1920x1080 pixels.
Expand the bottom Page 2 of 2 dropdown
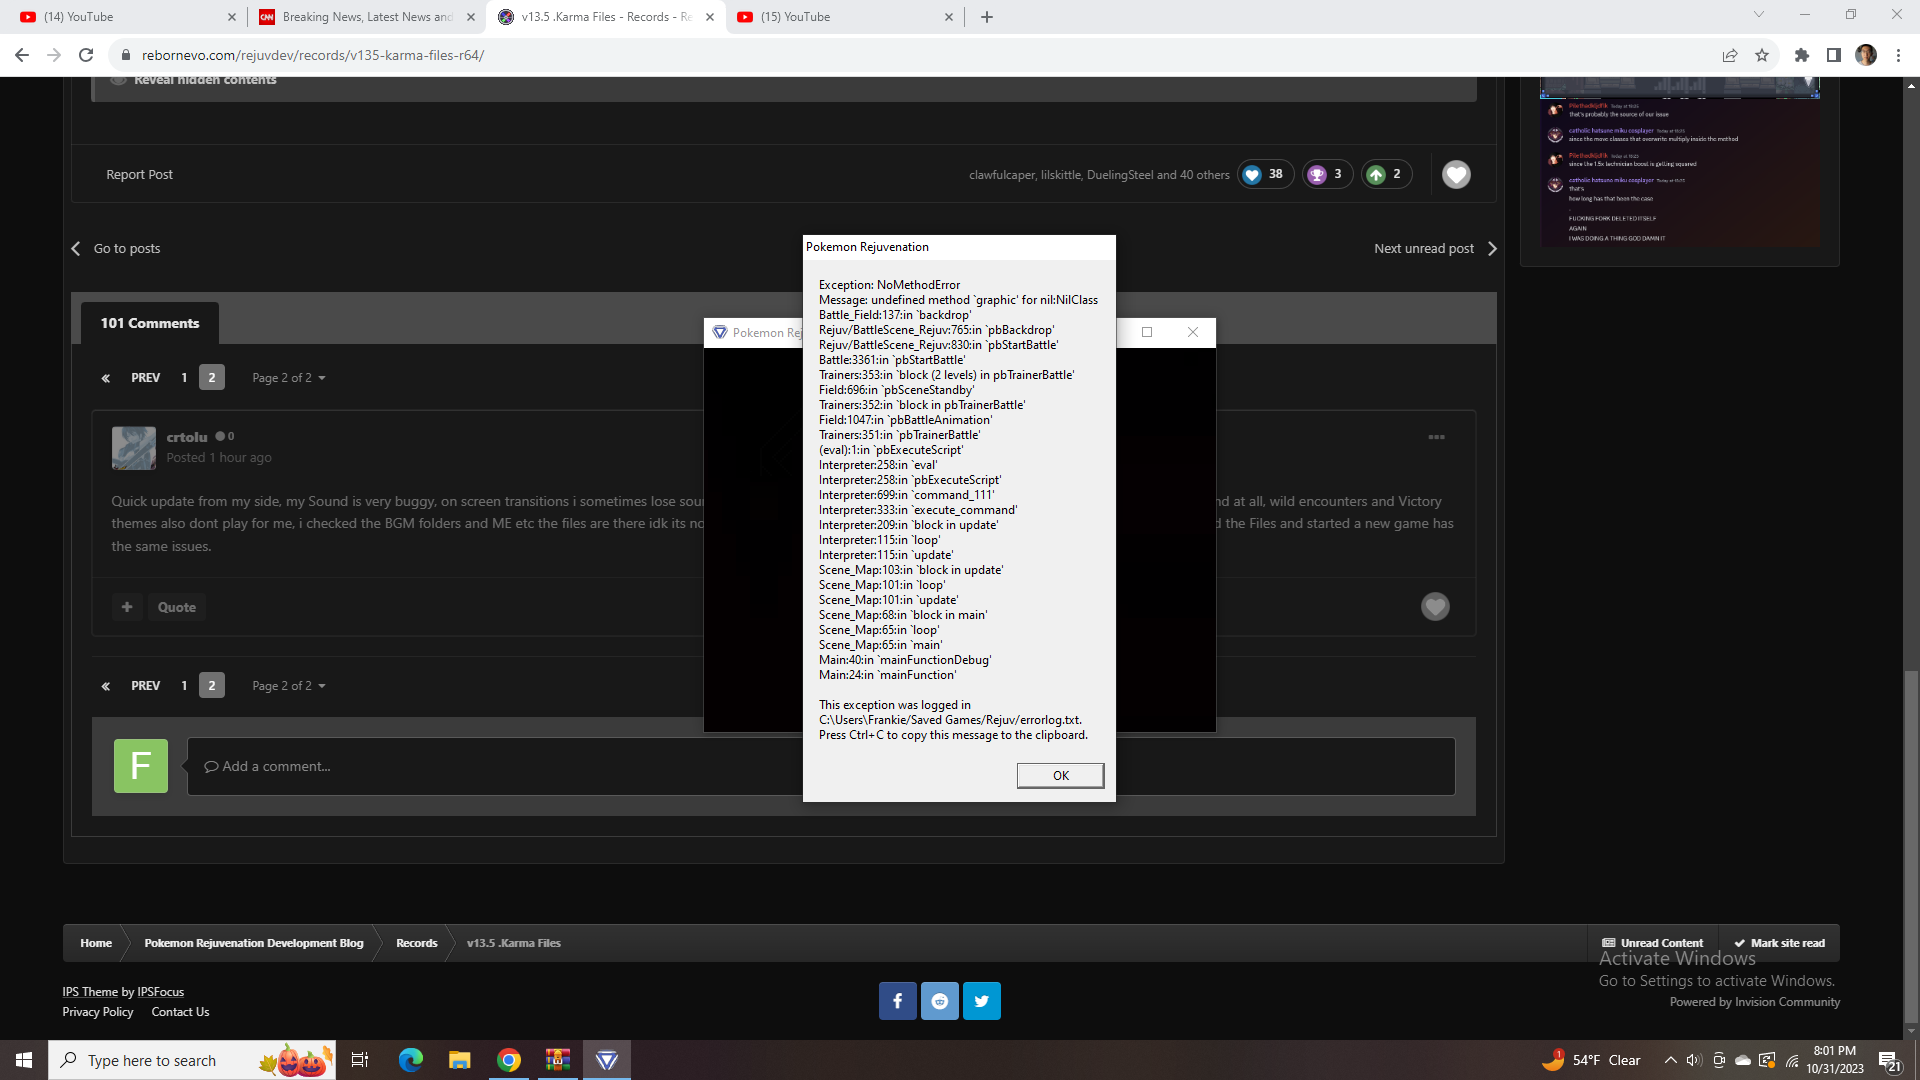point(289,686)
